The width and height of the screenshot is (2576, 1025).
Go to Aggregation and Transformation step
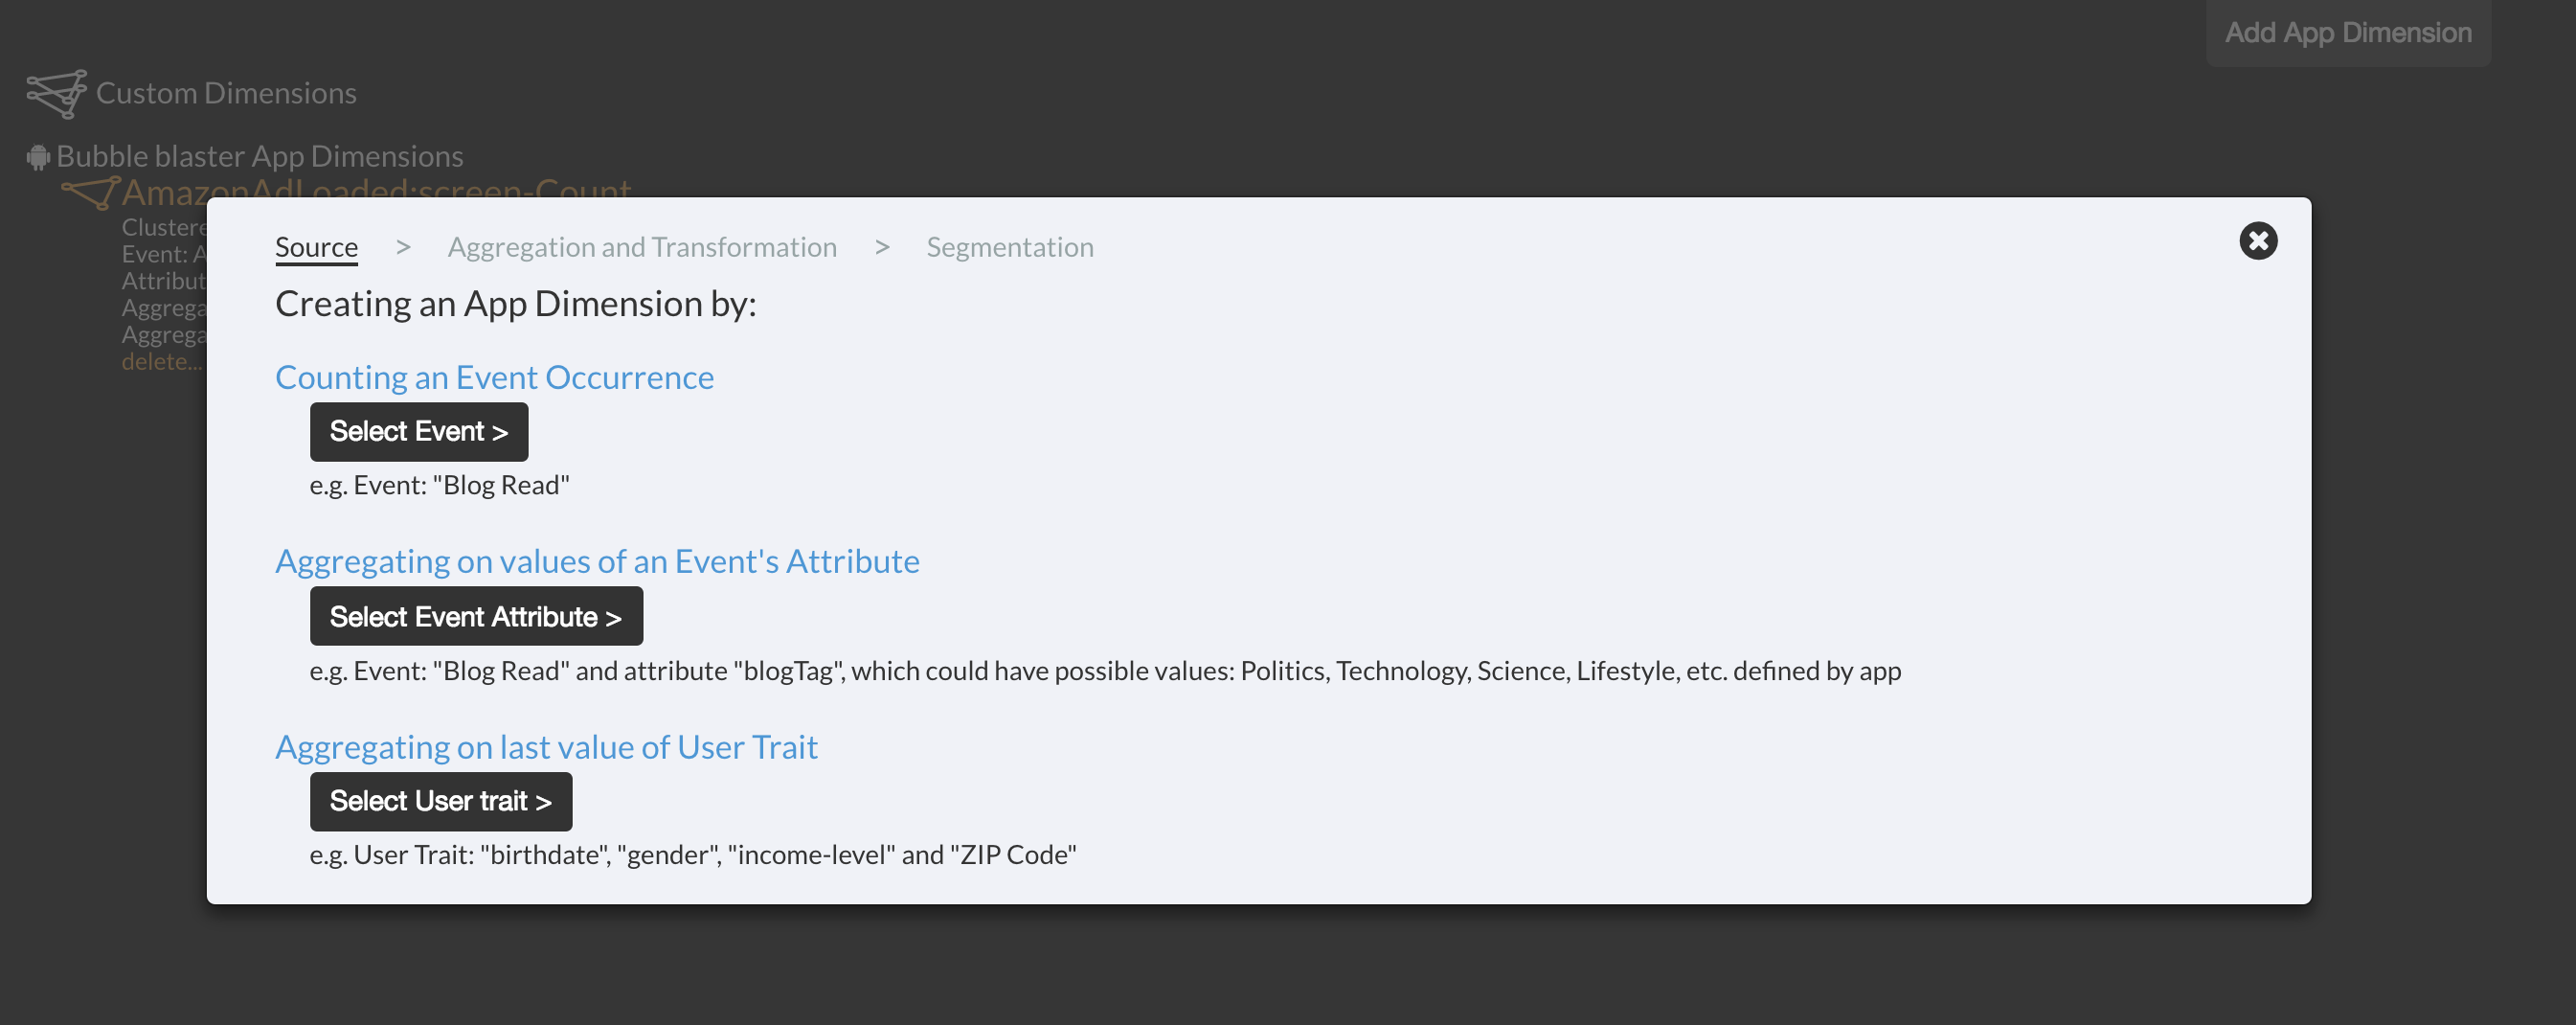click(x=642, y=247)
